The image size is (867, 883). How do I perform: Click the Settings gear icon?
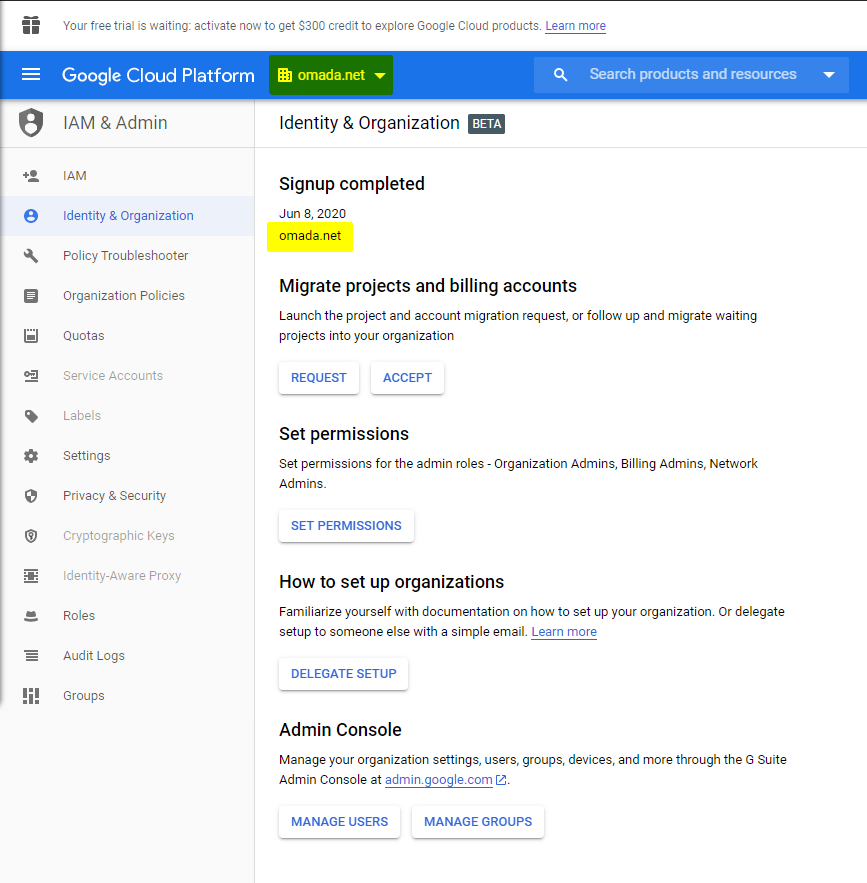point(31,456)
